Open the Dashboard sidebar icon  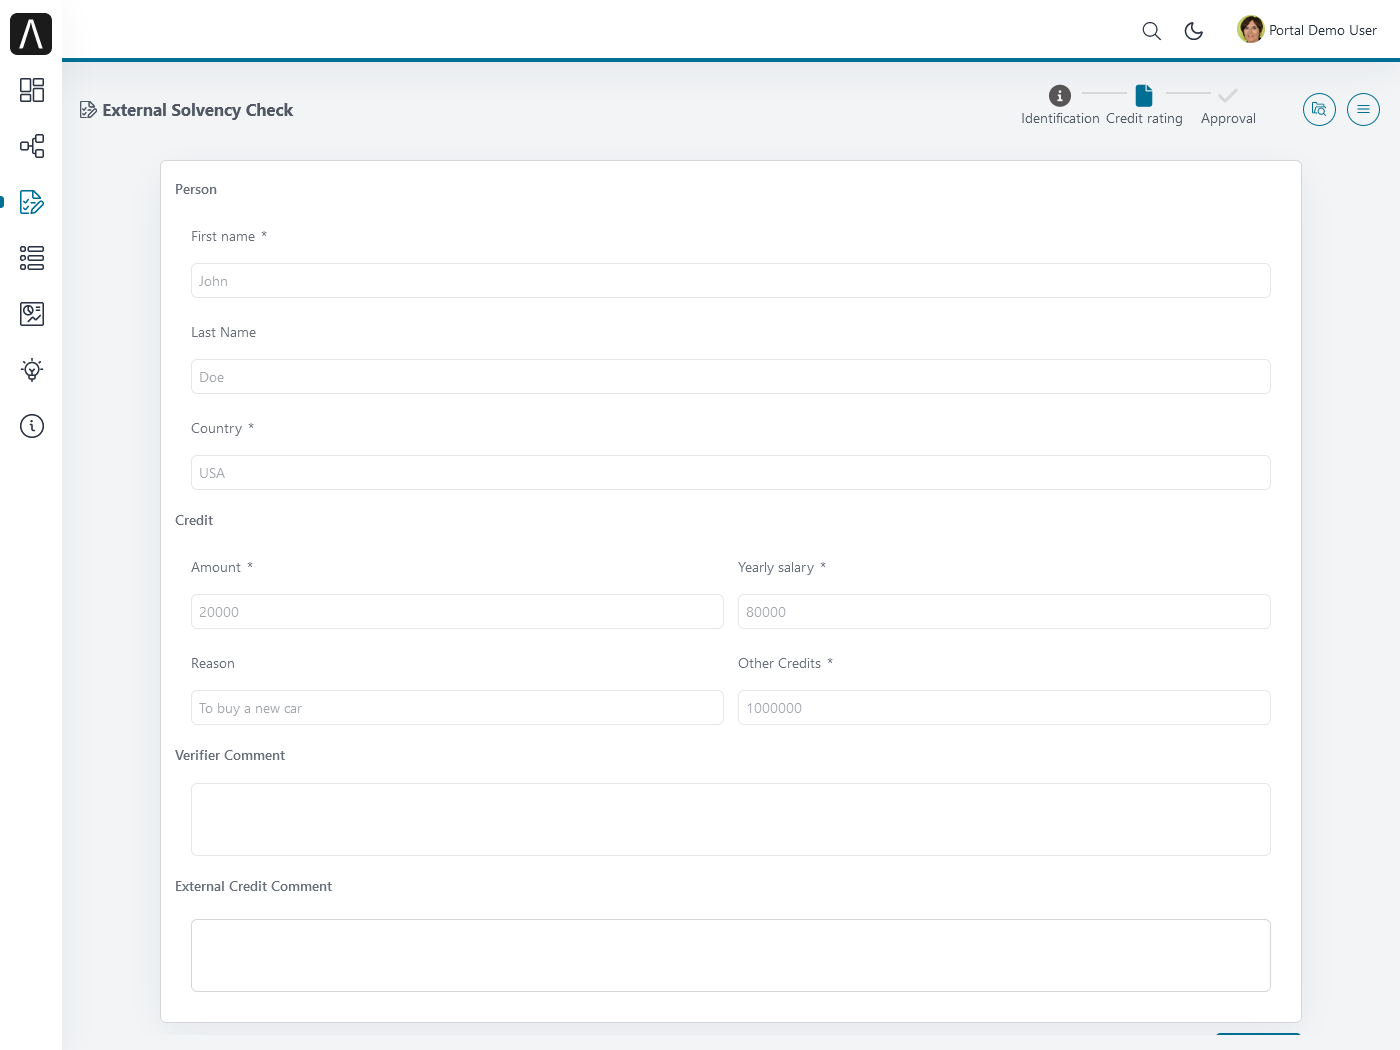[x=32, y=90]
